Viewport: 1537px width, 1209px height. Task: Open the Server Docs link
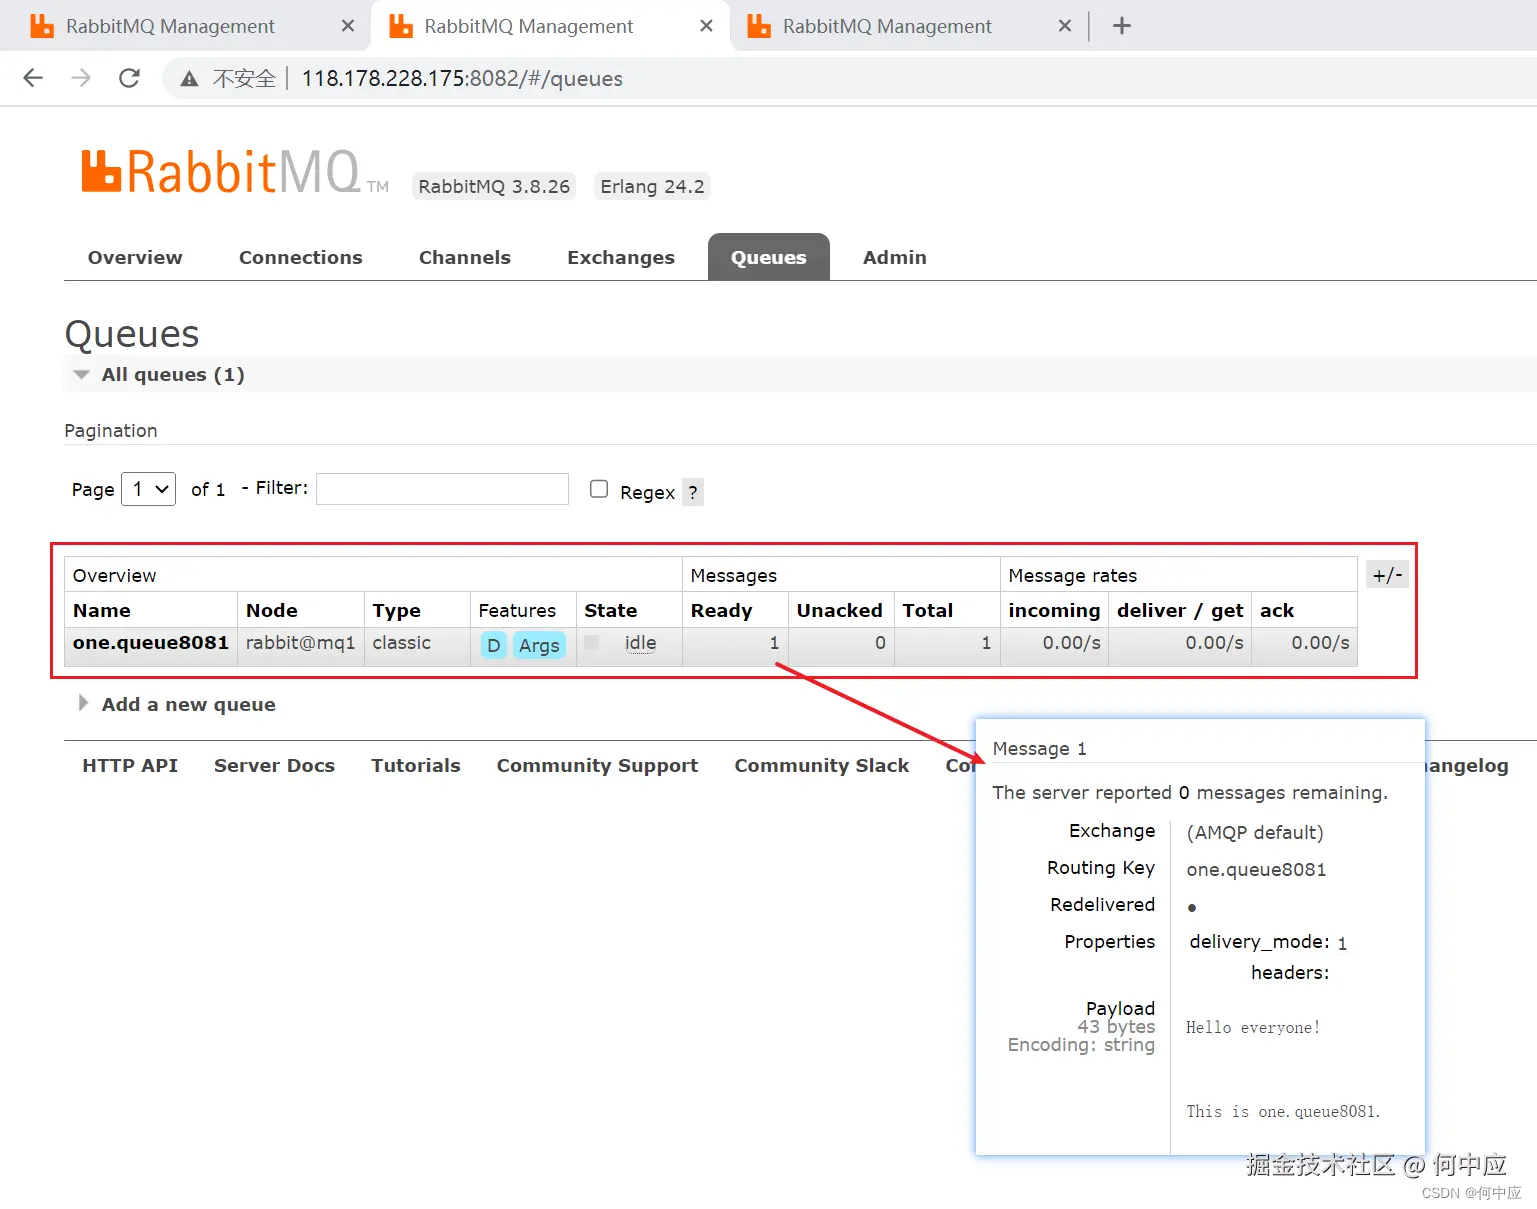(x=274, y=765)
